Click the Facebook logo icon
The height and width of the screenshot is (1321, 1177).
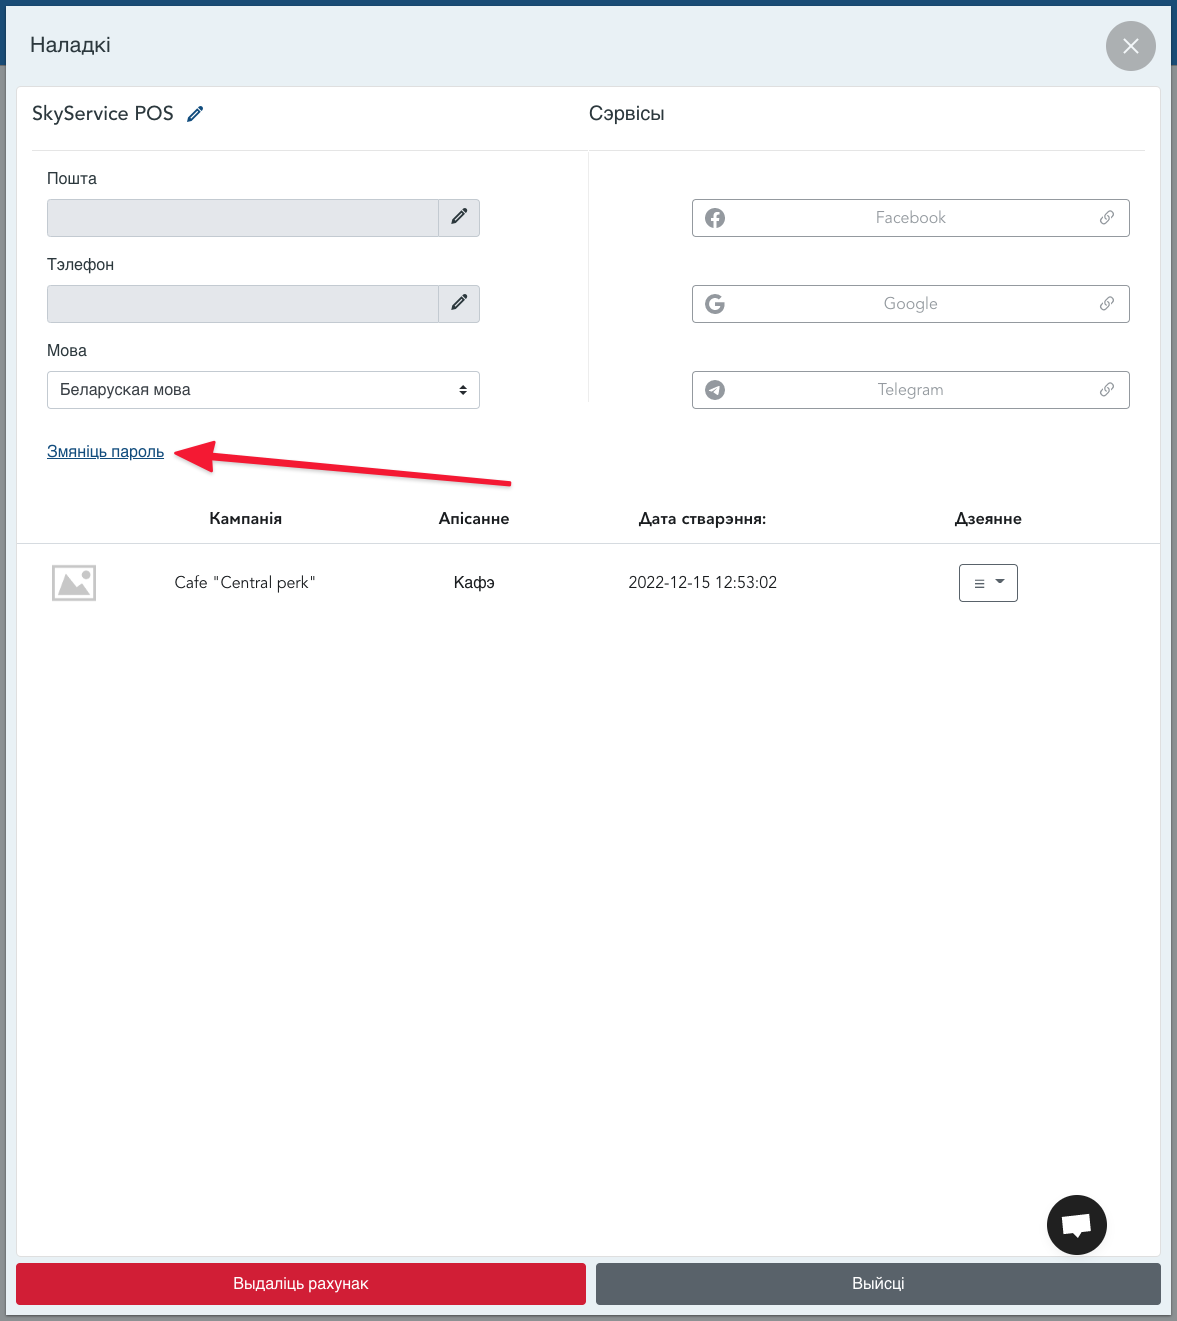coord(715,218)
